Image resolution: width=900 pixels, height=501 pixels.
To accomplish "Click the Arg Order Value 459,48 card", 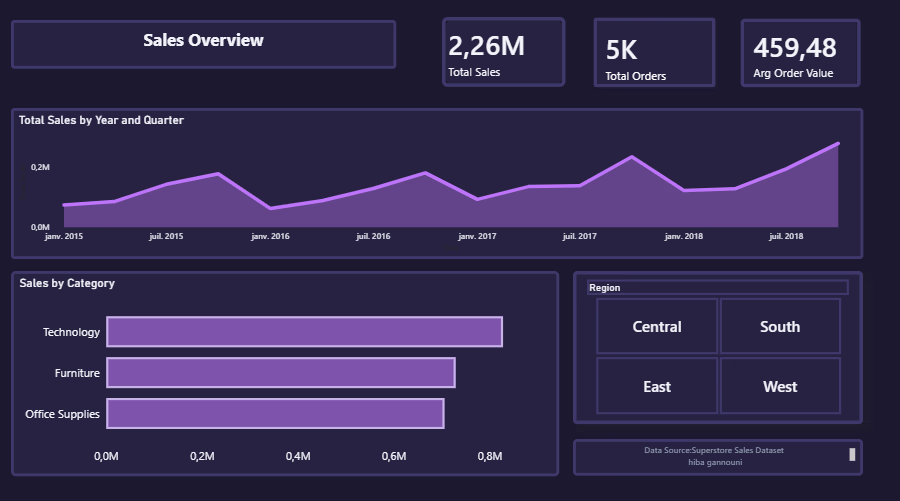I will coord(801,53).
